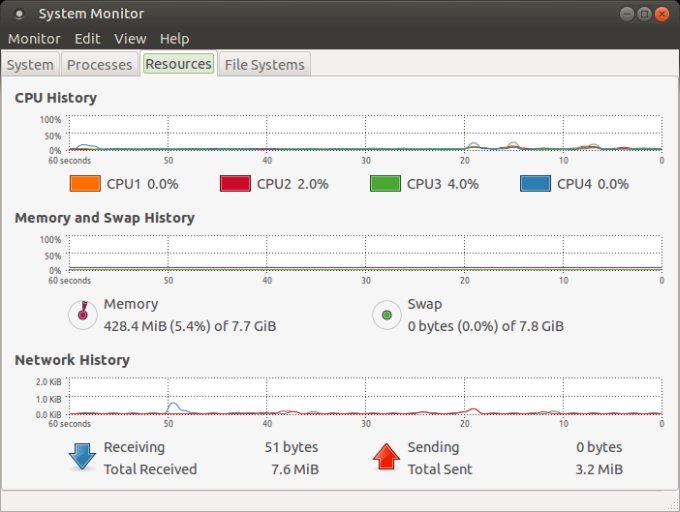Open the green CPU3 color picker
This screenshot has width=680, height=512.
click(x=385, y=184)
